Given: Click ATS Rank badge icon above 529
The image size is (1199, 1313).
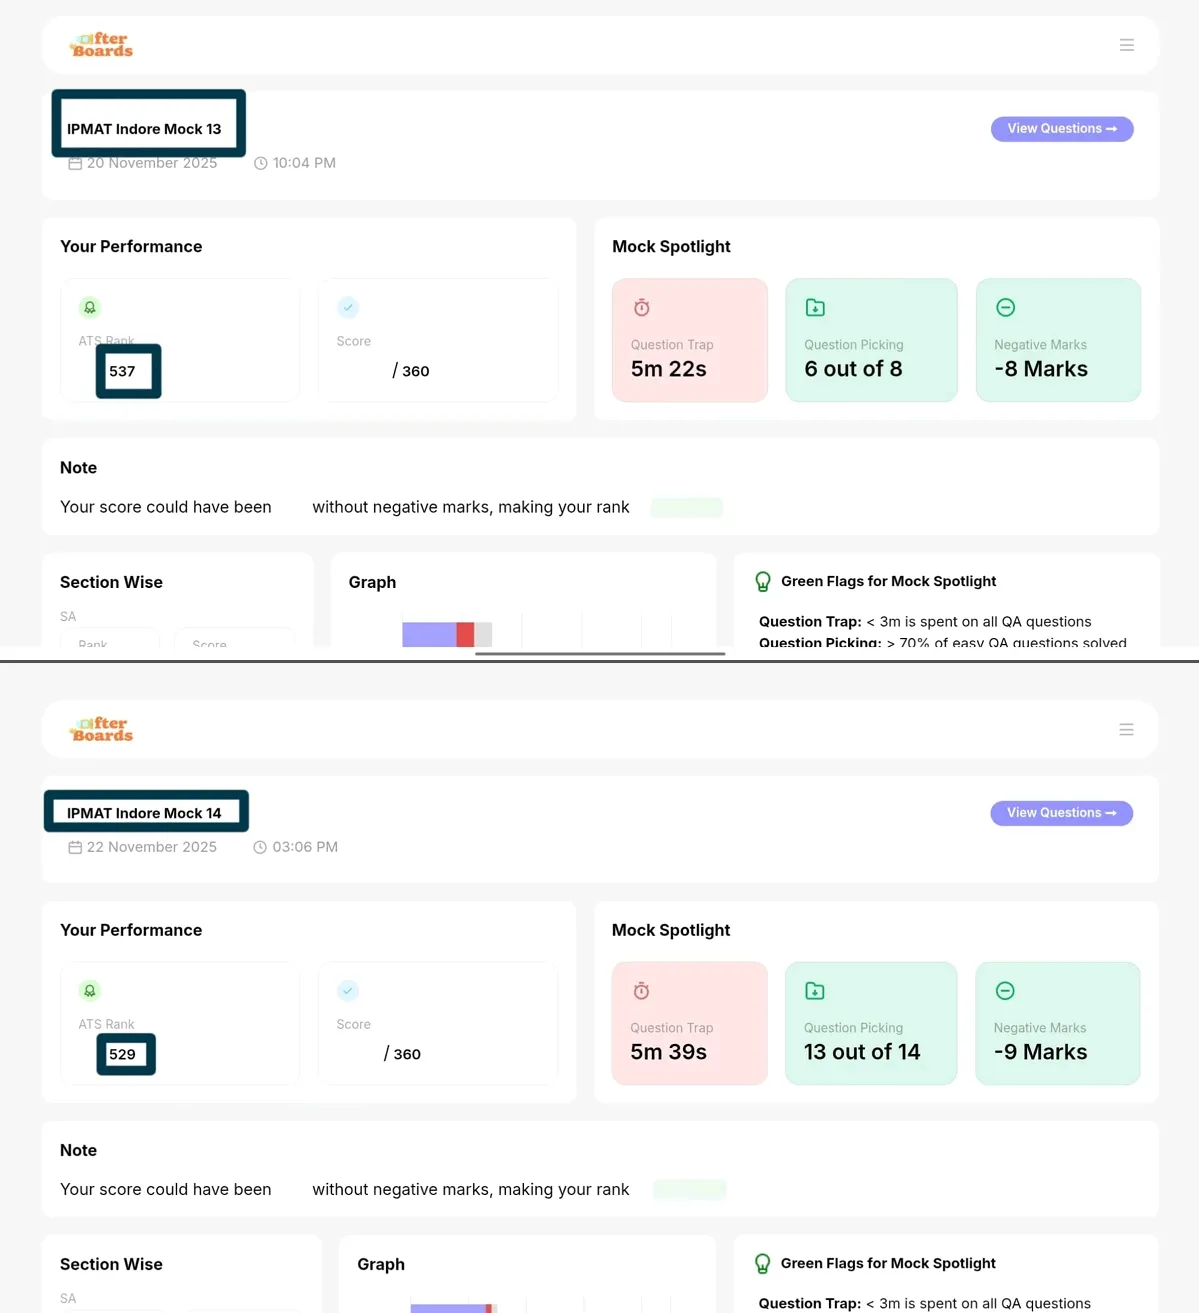Looking at the screenshot, I should point(90,991).
